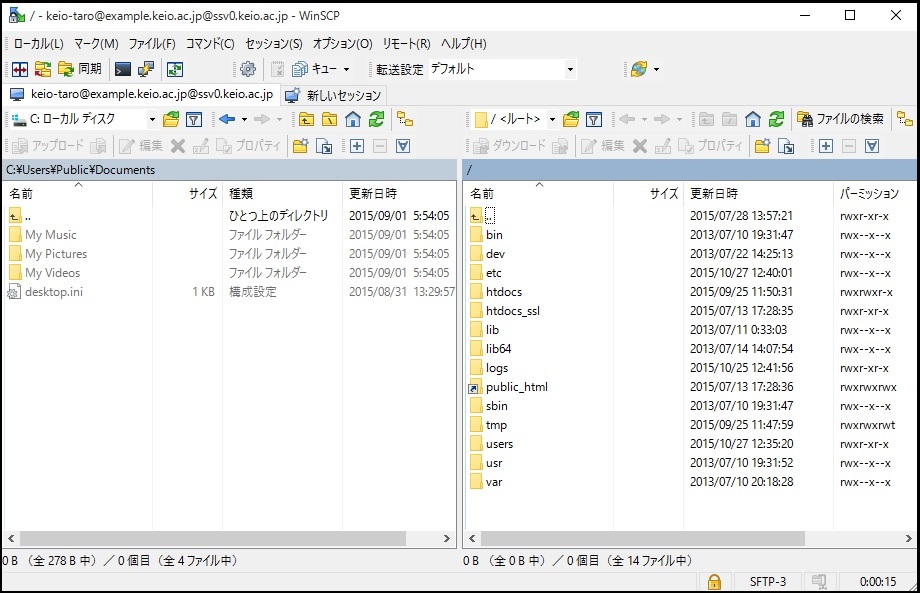Open the 転送設定 デフォルト dropdown

(570, 69)
